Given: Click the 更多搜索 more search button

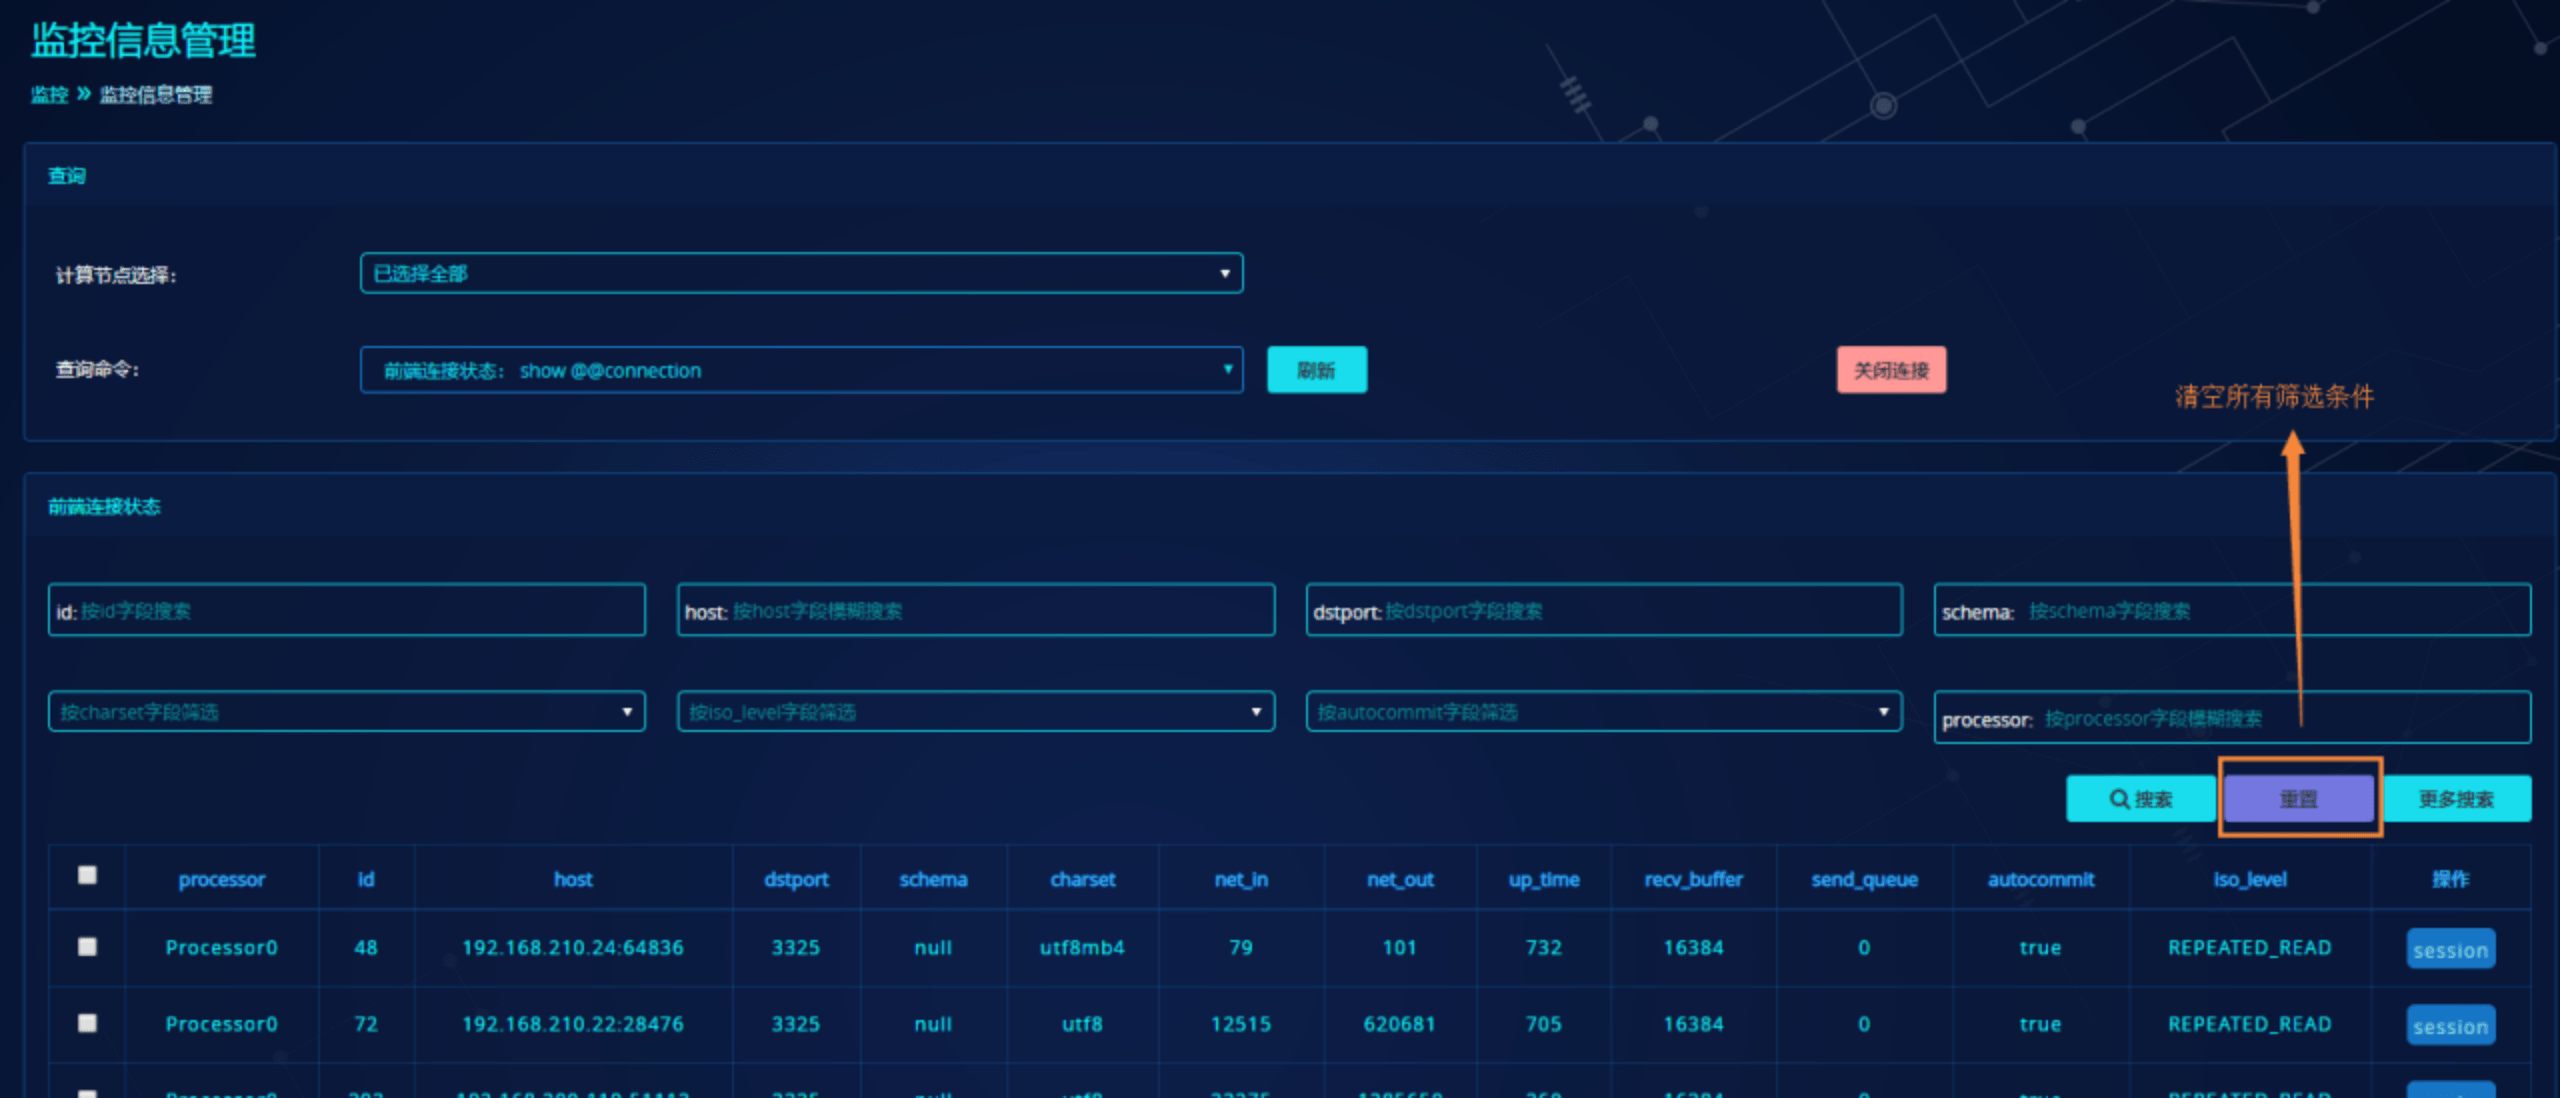Looking at the screenshot, I should tap(2456, 799).
